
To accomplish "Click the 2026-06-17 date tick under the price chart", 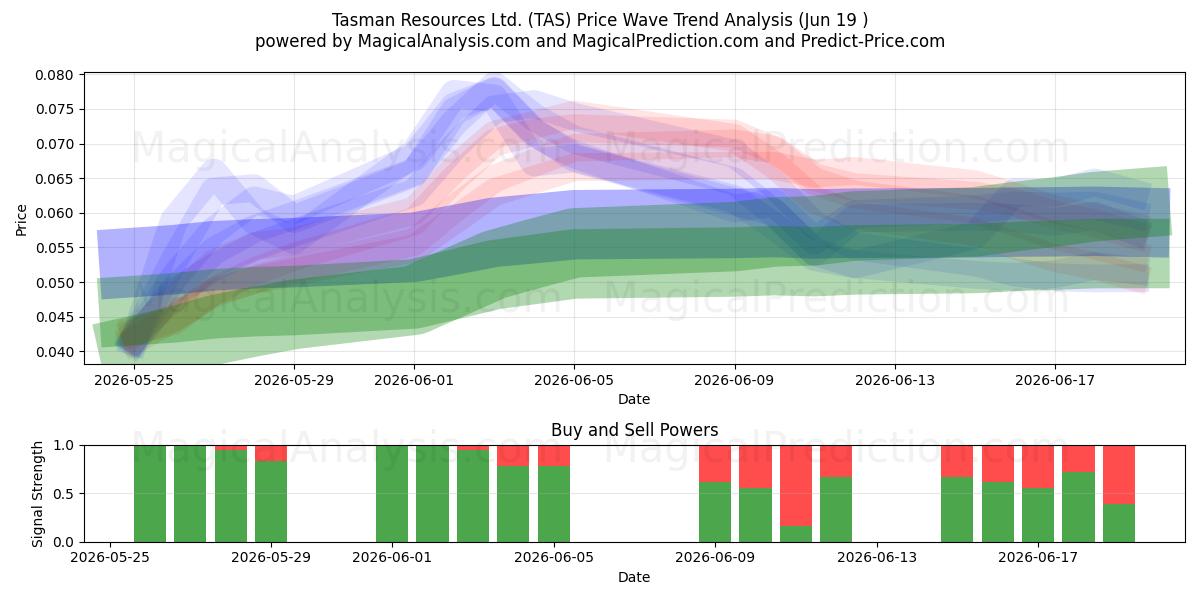I will coord(1055,380).
